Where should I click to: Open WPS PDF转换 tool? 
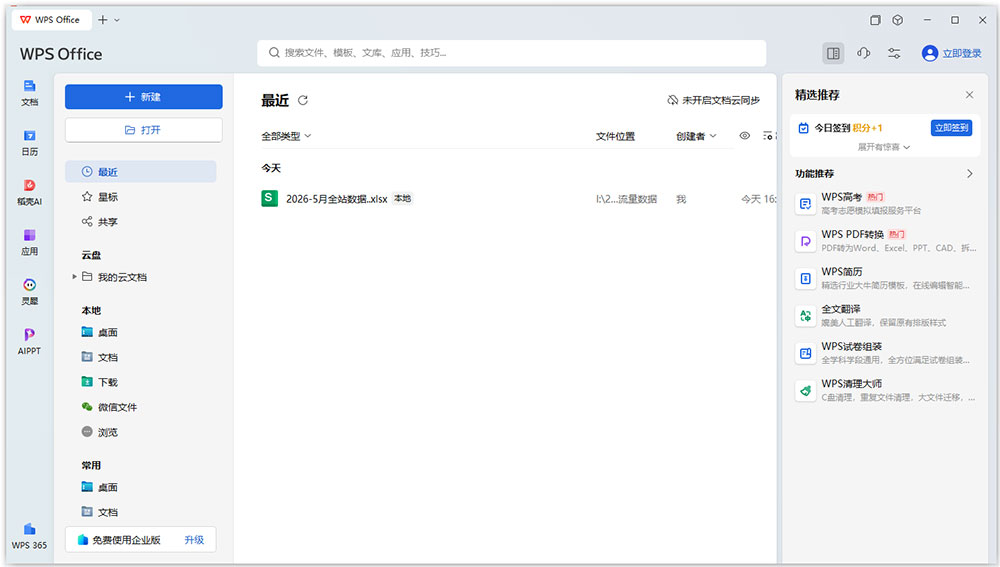(x=886, y=241)
